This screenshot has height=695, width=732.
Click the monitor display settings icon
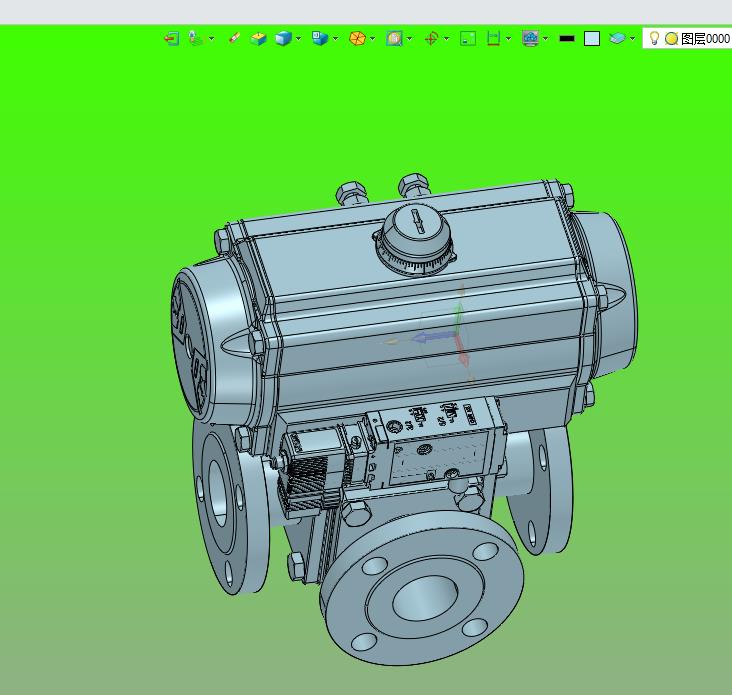(x=530, y=38)
